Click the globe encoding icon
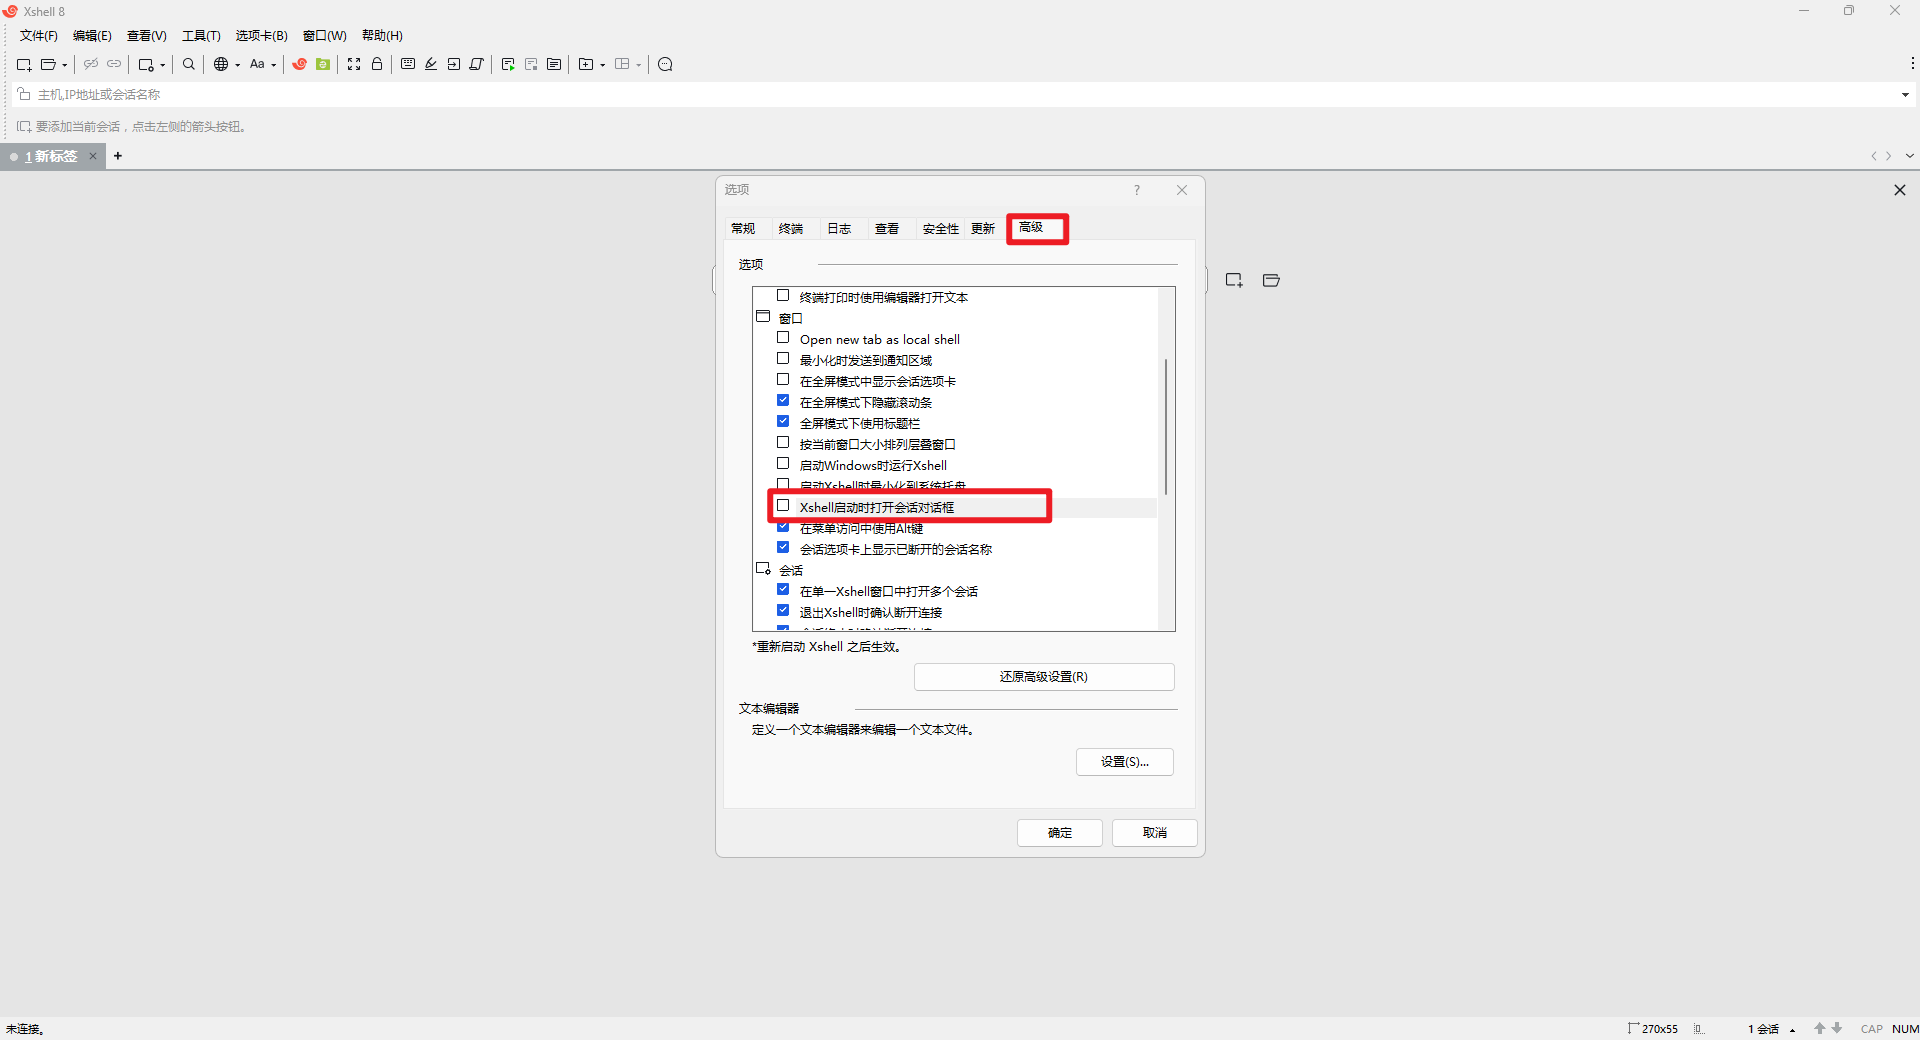This screenshot has width=1920, height=1040. click(x=221, y=64)
